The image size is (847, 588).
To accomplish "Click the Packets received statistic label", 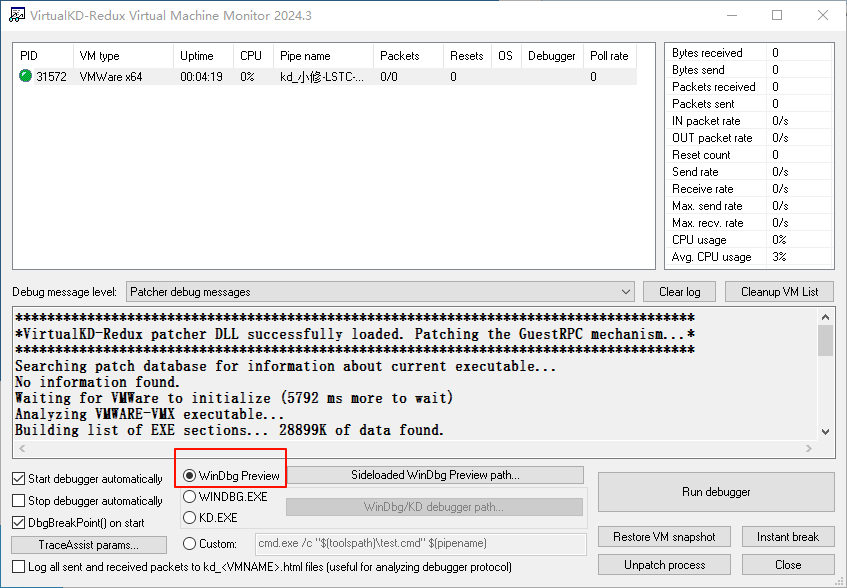I will (x=714, y=87).
